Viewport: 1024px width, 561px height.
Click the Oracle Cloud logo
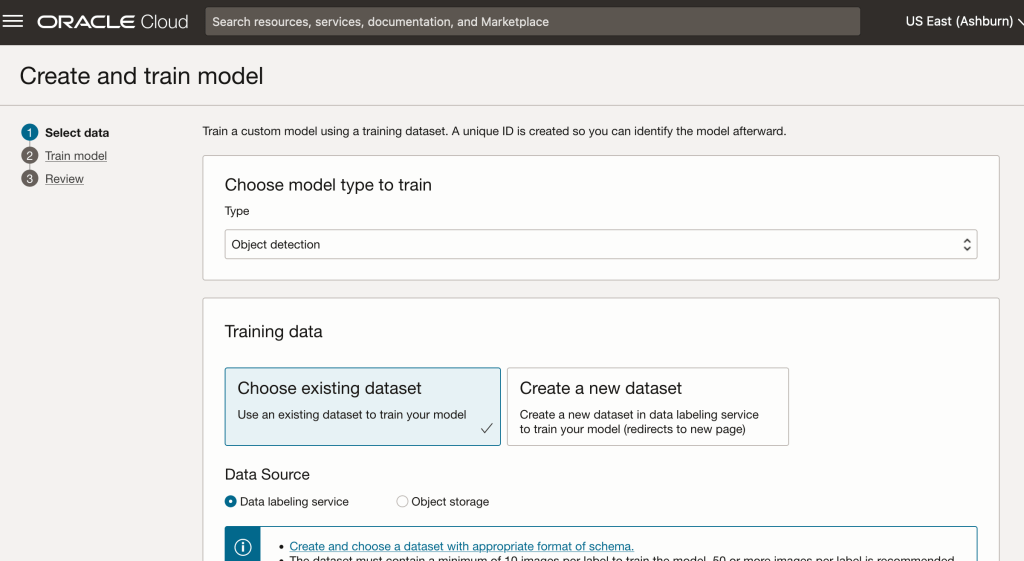pyautogui.click(x=113, y=21)
